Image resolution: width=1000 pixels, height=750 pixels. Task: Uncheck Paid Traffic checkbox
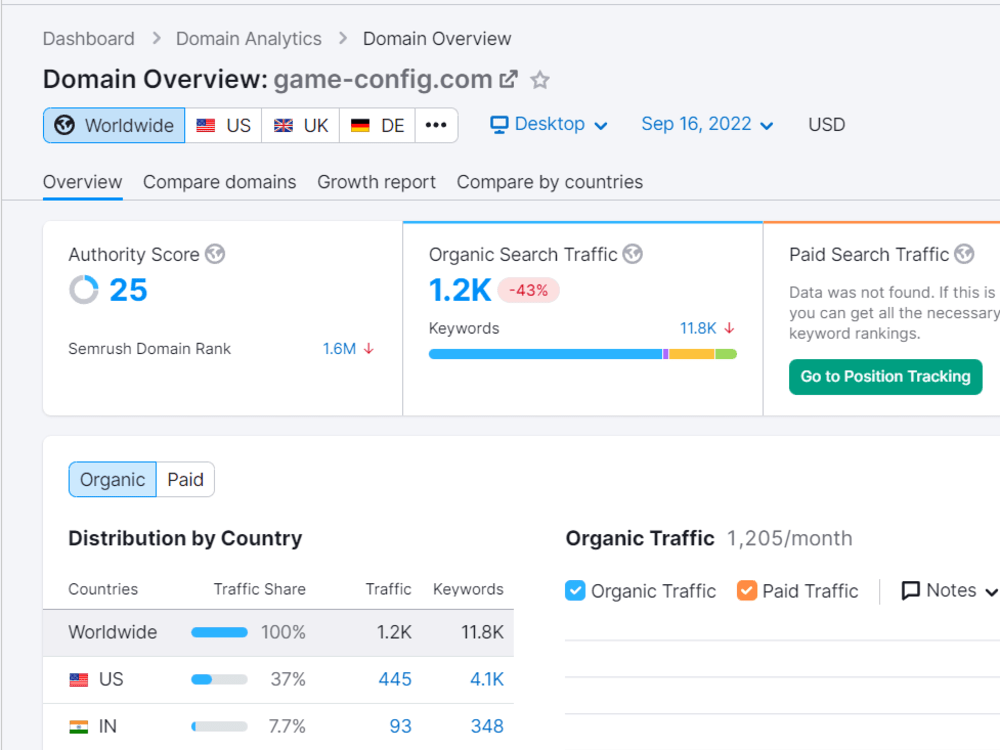tap(747, 591)
